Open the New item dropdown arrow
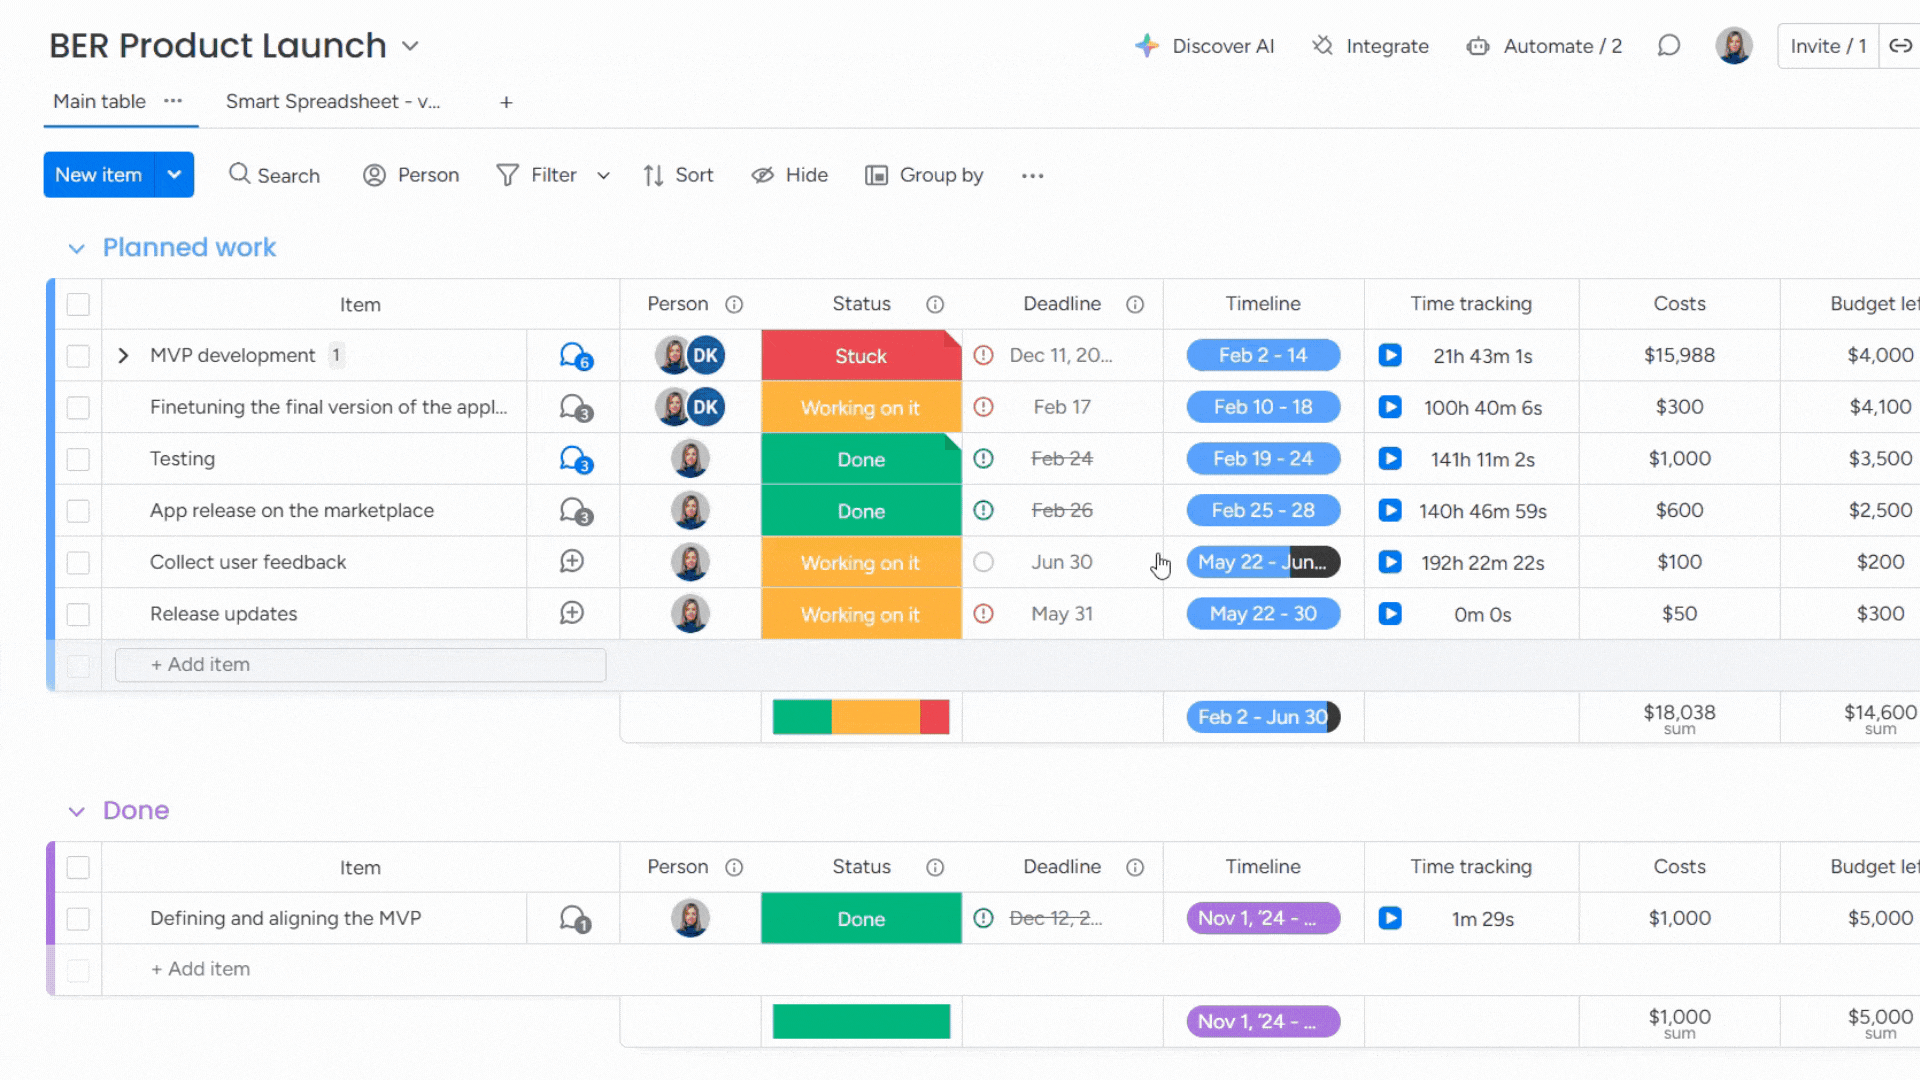1920x1080 pixels. [174, 175]
